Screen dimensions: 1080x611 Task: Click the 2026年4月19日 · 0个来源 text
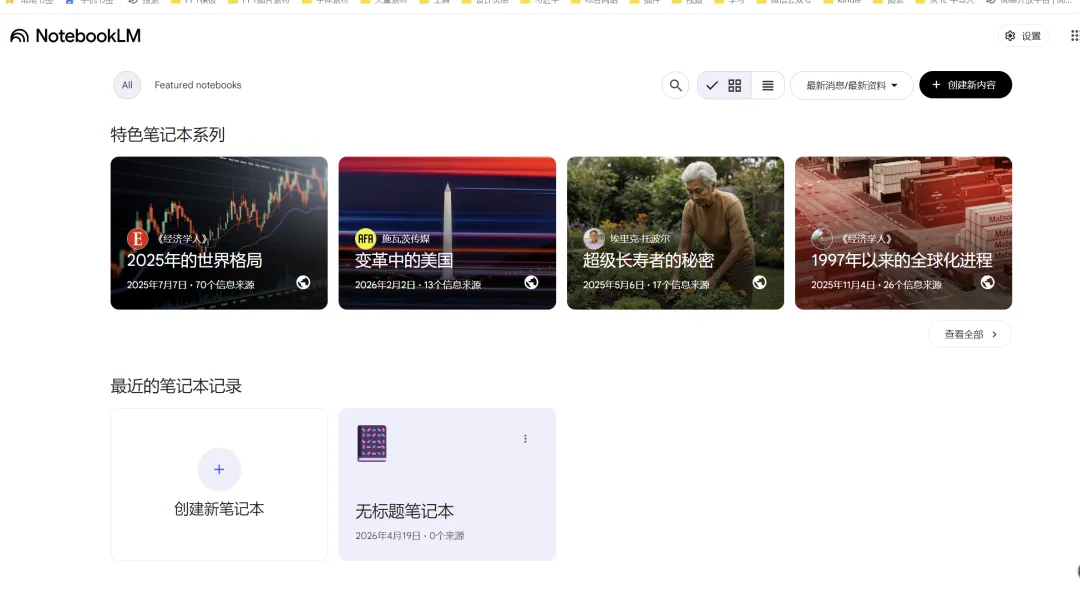coord(410,536)
